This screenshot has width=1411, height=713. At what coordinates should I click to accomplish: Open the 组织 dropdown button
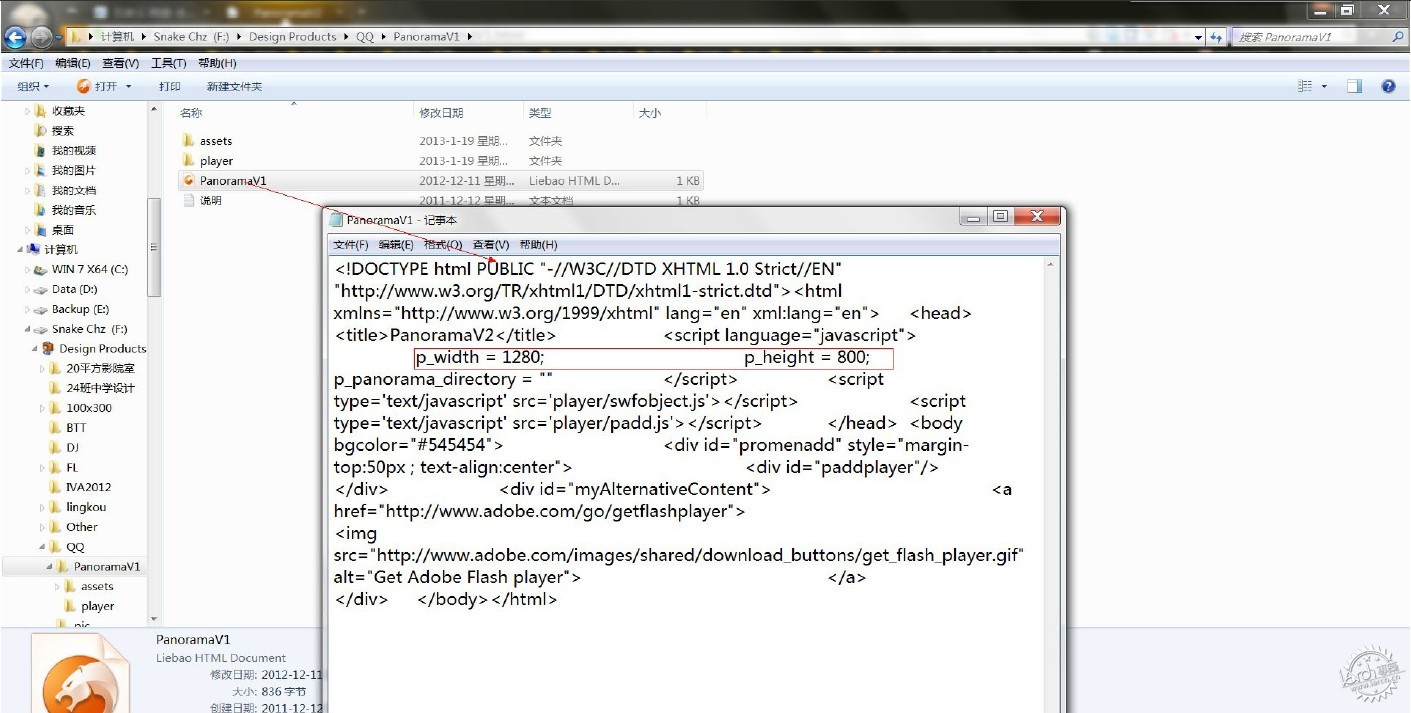pos(32,87)
